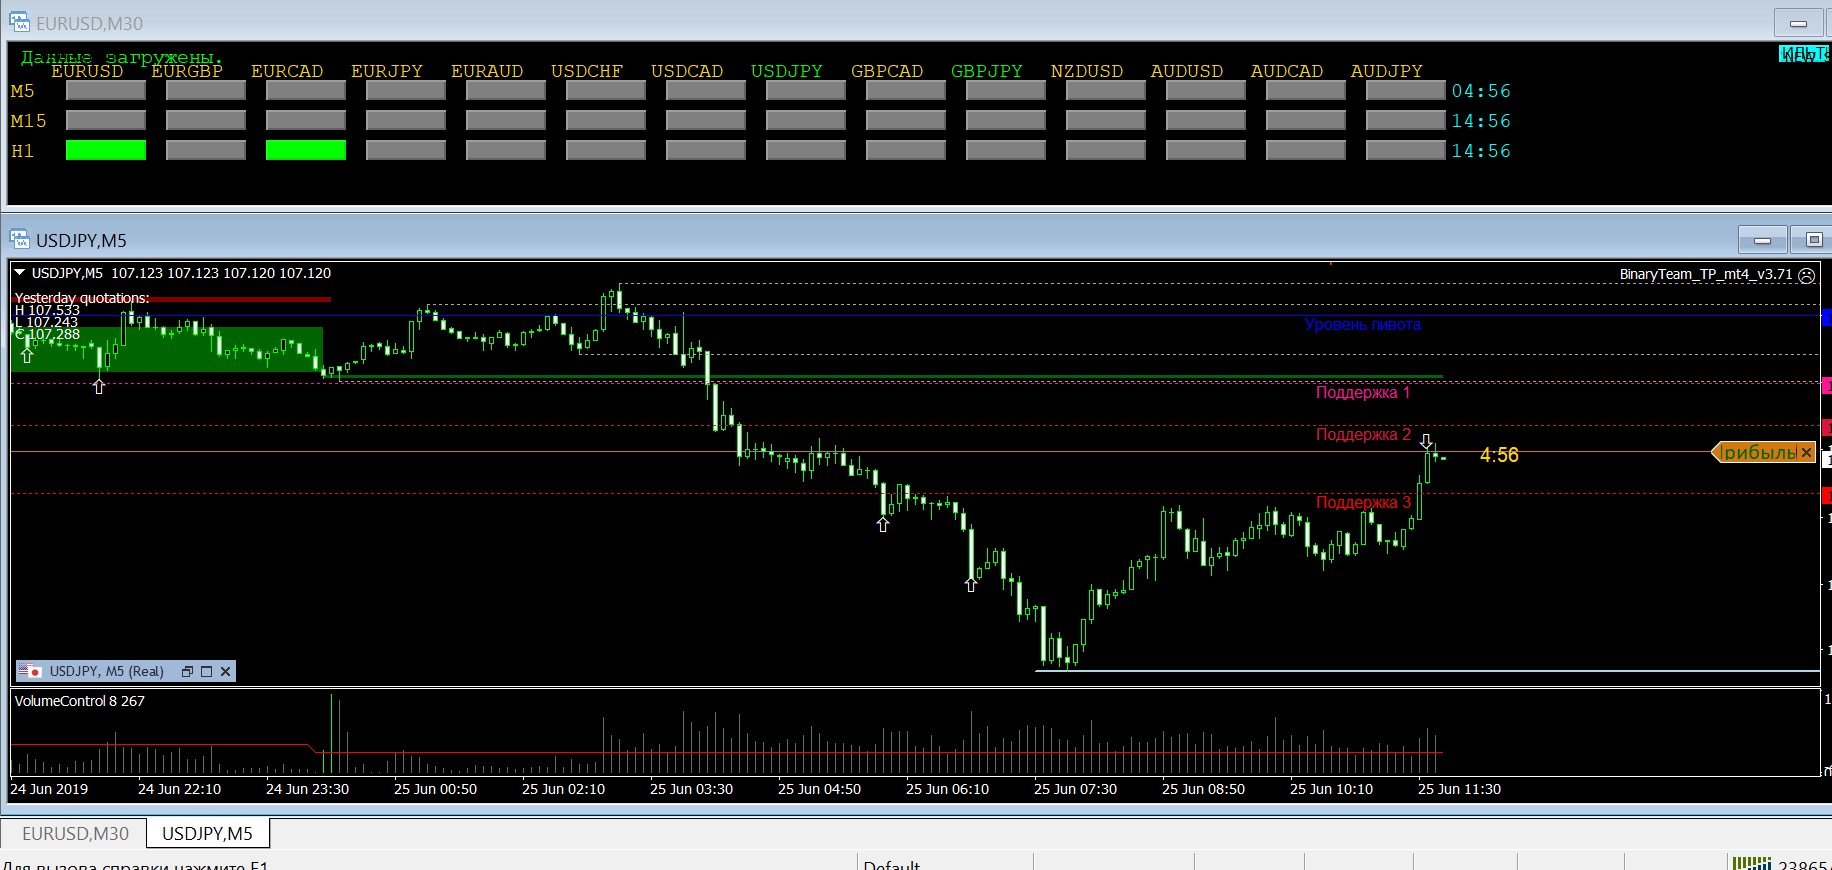The height and width of the screenshot is (870, 1832).
Task: Click the yellow 4:56 candle timer on chart
Action: [x=1499, y=455]
